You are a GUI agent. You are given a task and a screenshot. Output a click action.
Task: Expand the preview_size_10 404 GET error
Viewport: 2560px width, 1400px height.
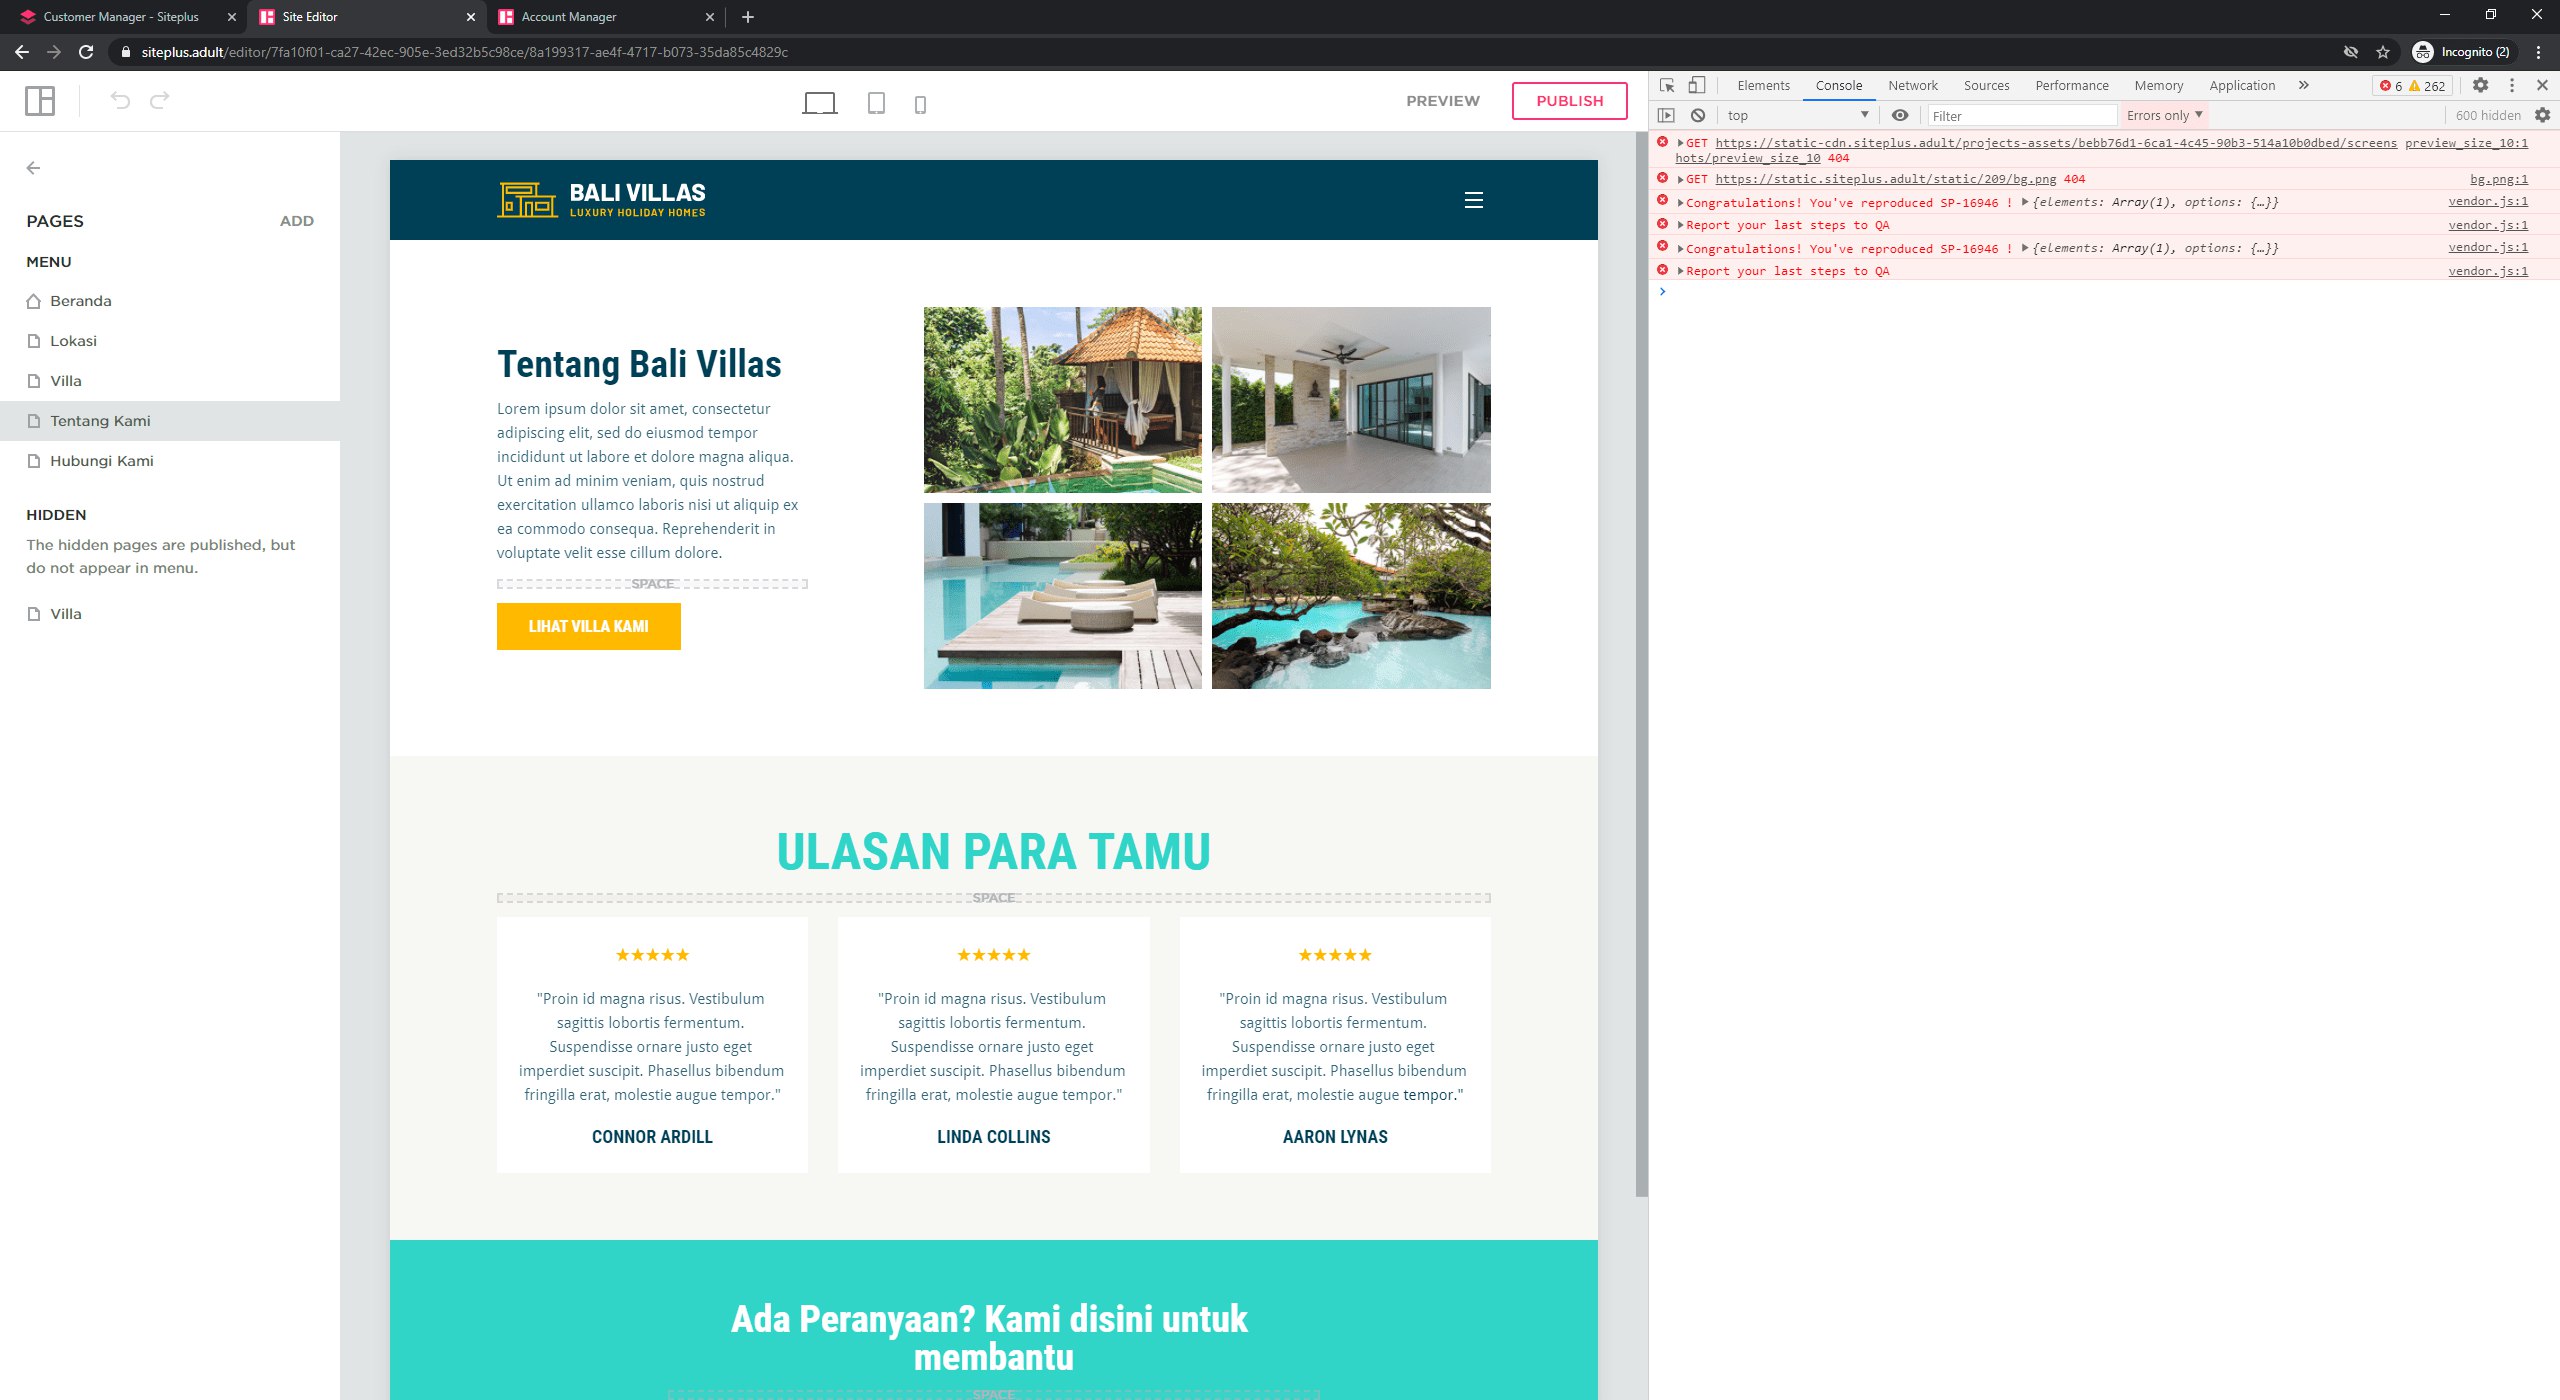tap(1681, 143)
